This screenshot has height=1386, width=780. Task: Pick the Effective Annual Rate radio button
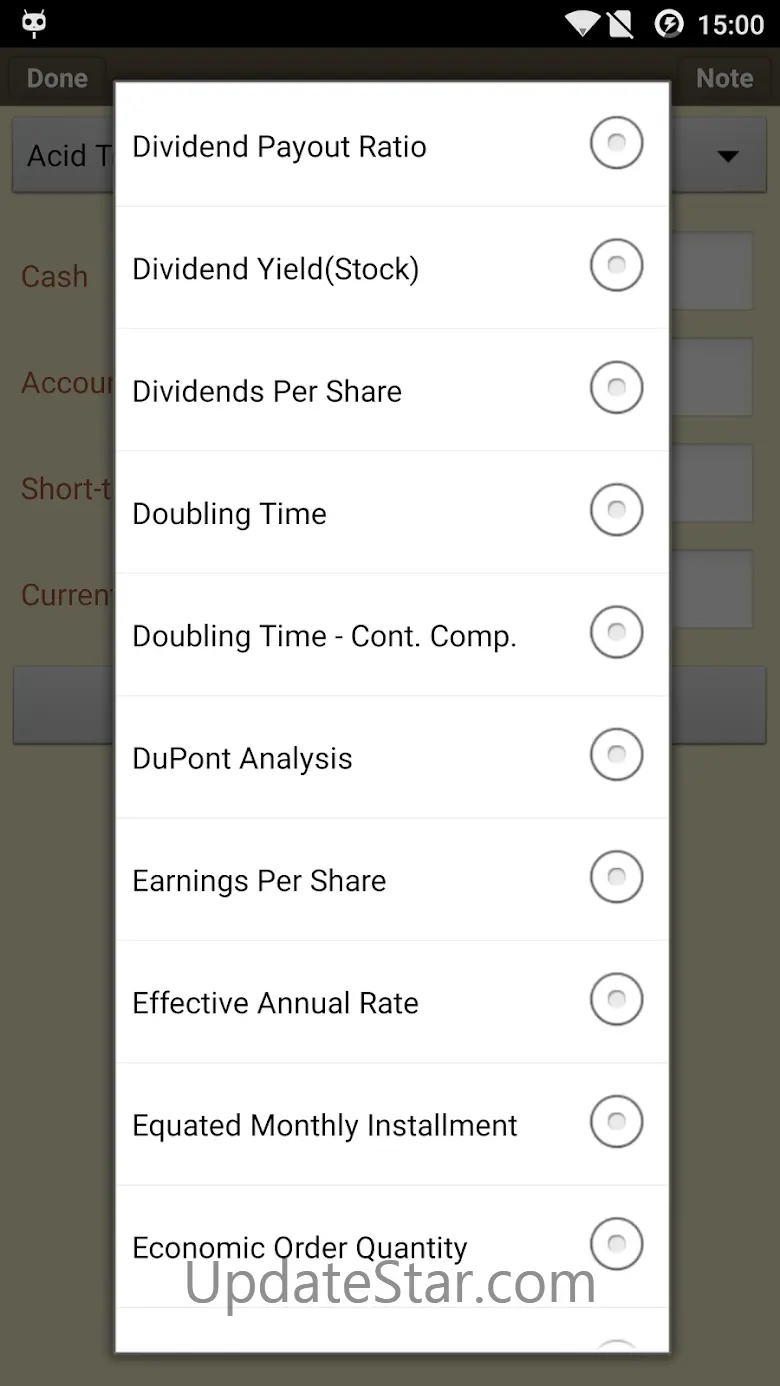pos(616,1000)
